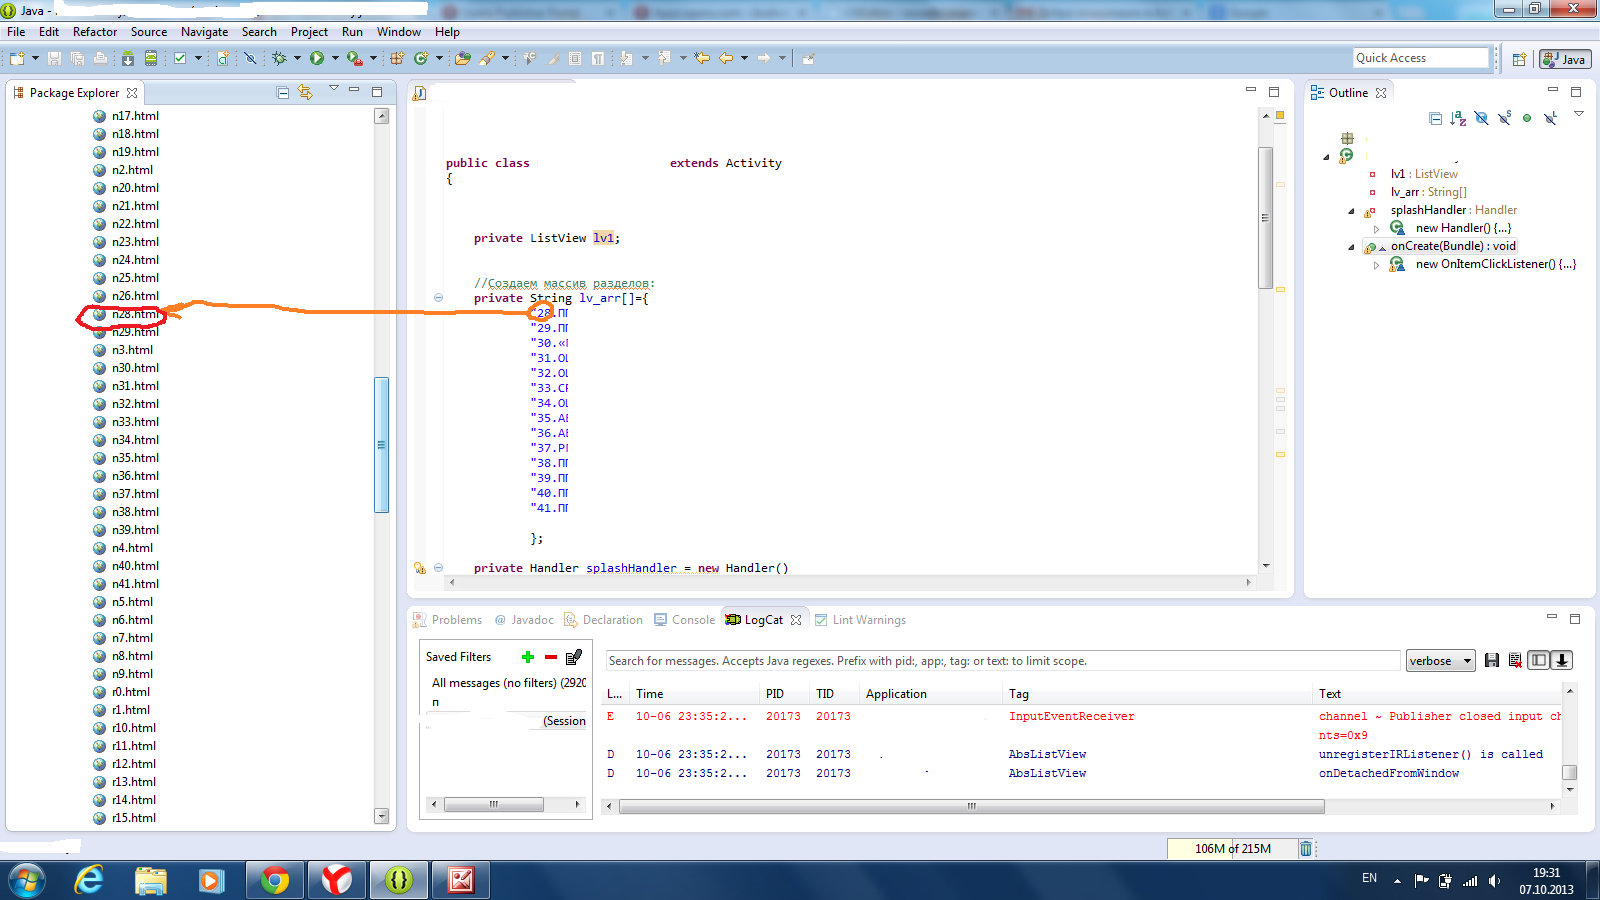The image size is (1600, 900).
Task: Open the Android SDK Manager toolbar icon
Action: (128, 58)
